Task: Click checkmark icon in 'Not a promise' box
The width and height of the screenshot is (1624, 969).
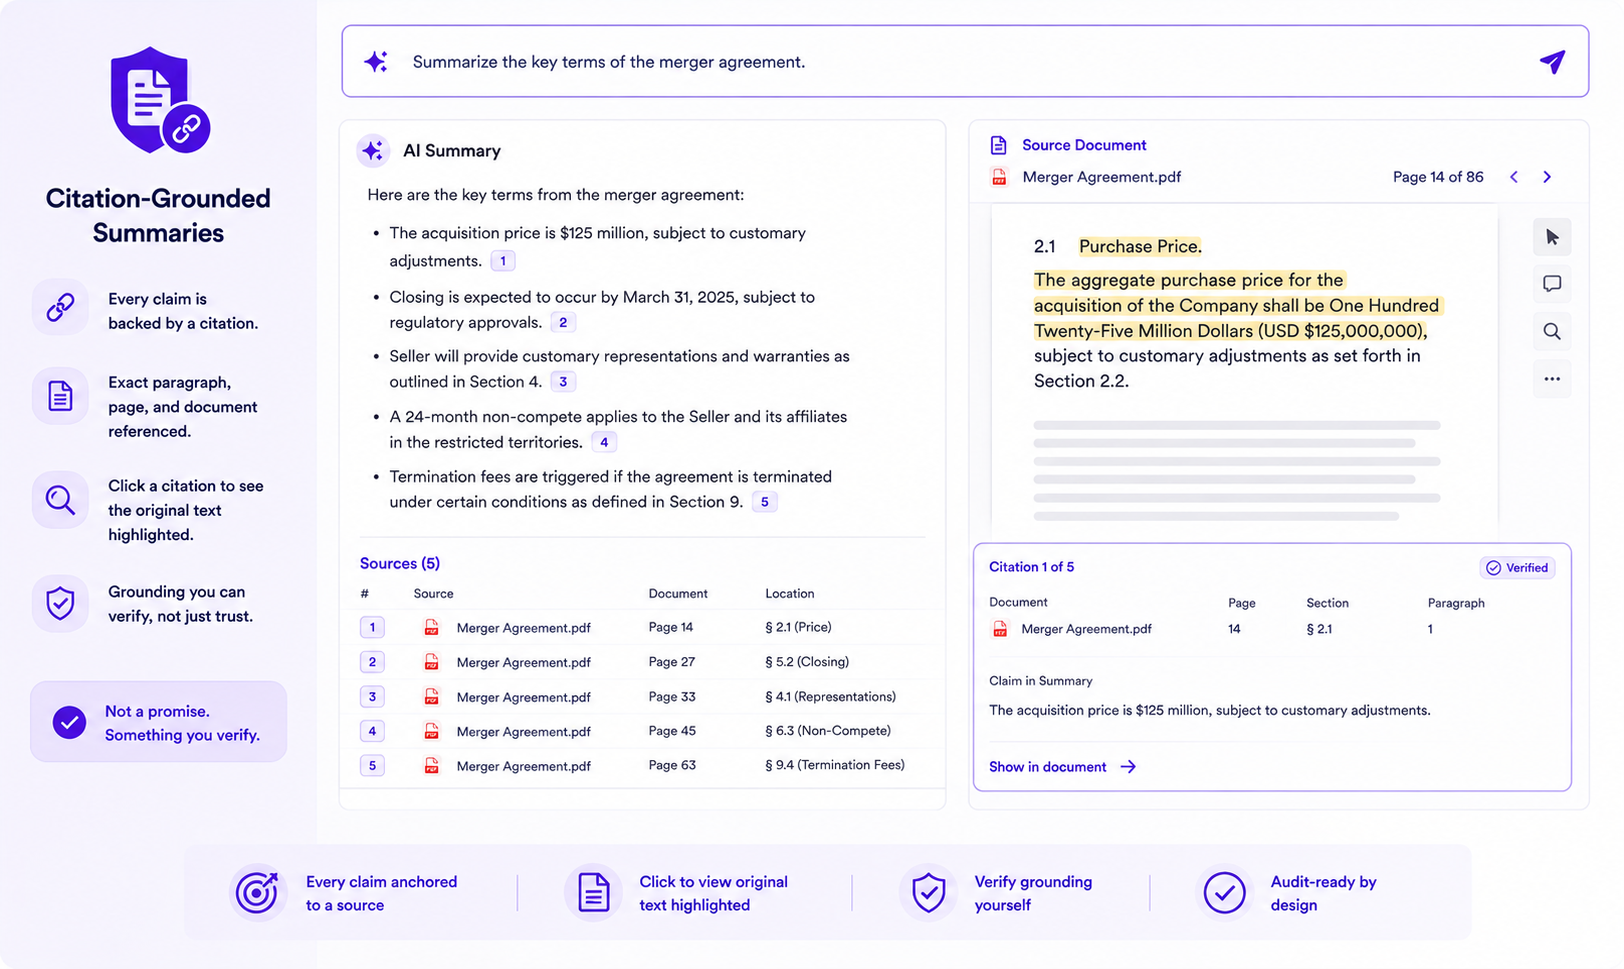Action: 69,722
